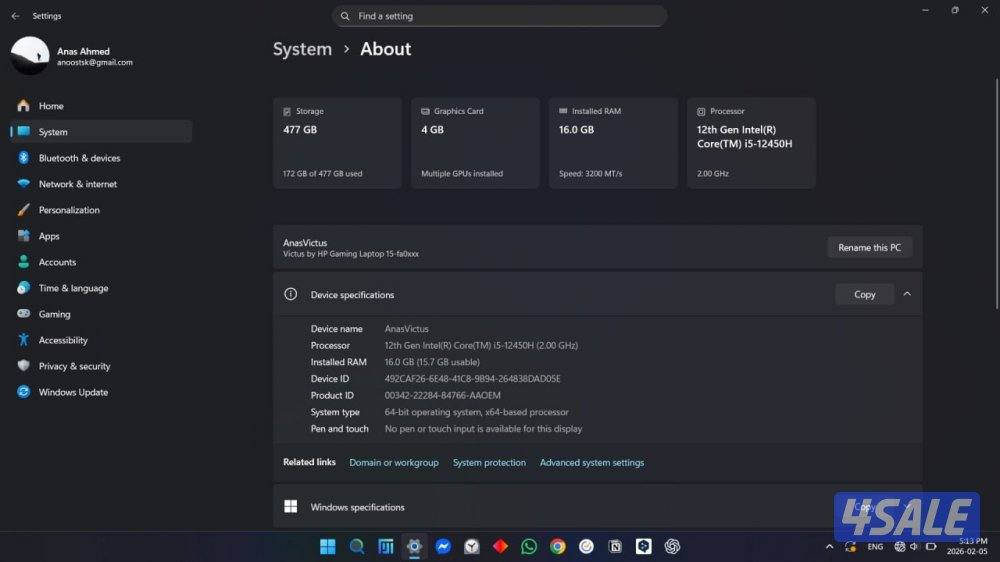Select System in the sidebar
Viewport: 1000px width, 562px height.
coord(102,132)
